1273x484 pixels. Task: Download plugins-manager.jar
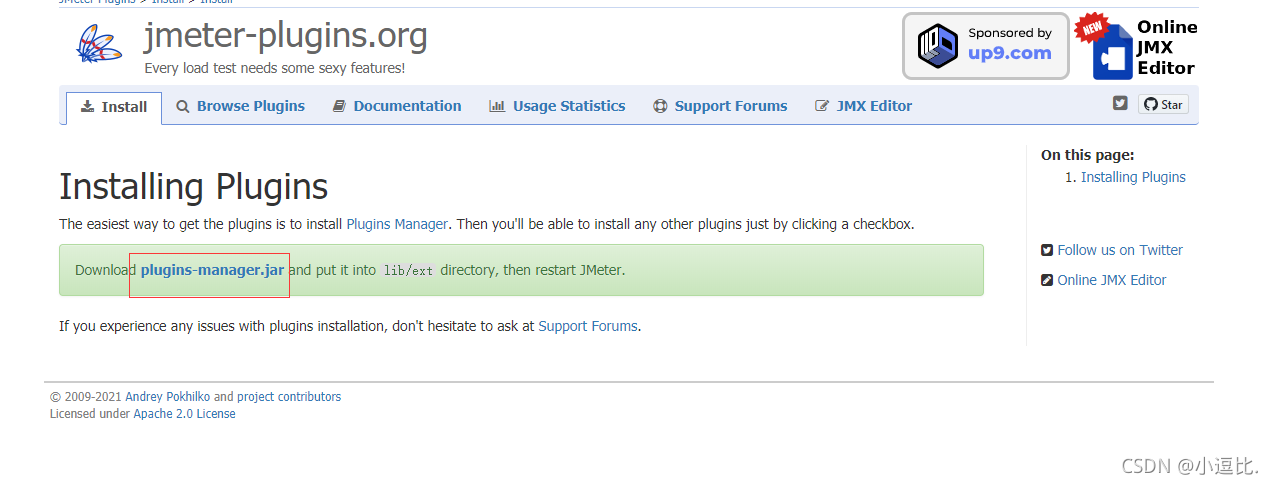coord(212,270)
